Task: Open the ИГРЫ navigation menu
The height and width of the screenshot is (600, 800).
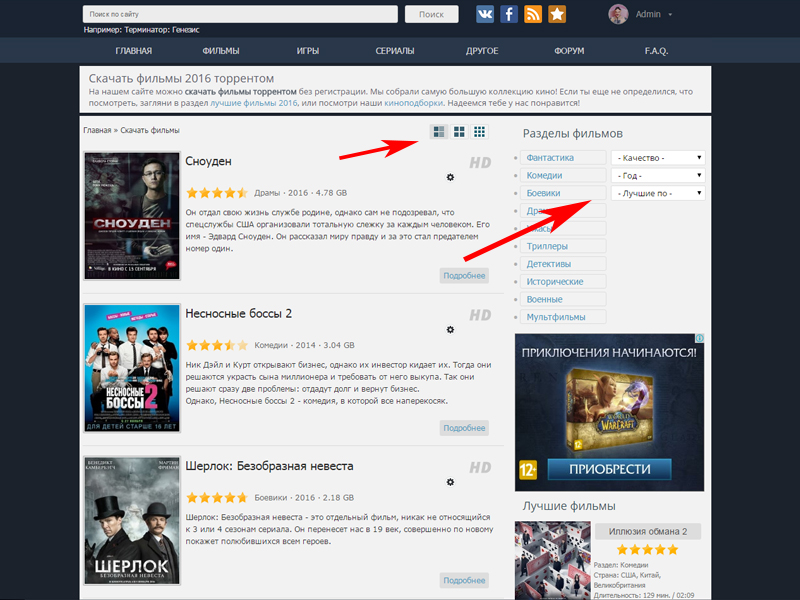Action: [x=308, y=51]
